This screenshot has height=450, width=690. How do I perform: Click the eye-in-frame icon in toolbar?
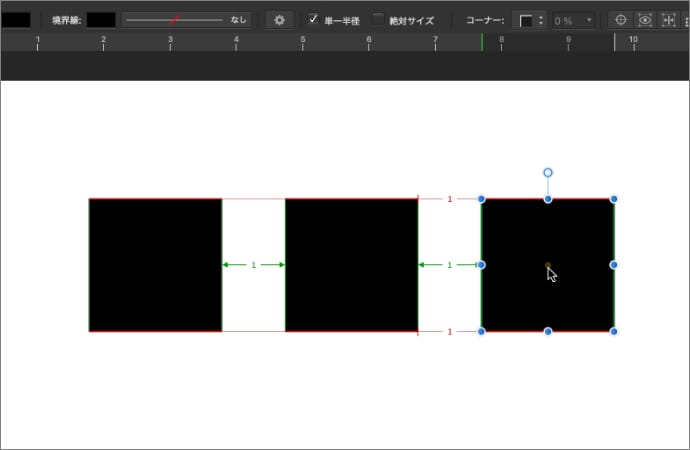tap(645, 20)
